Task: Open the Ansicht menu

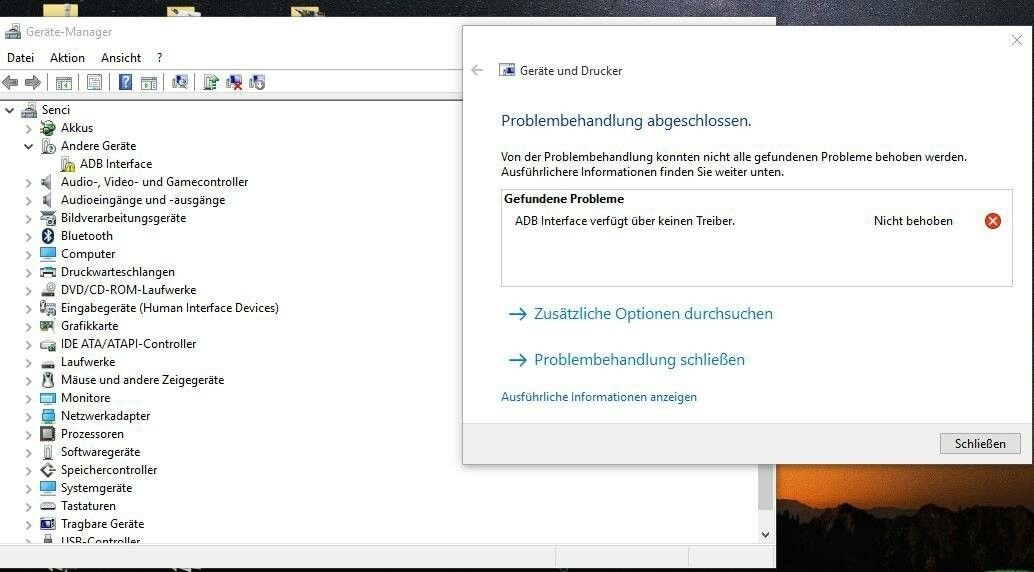Action: 121,57
